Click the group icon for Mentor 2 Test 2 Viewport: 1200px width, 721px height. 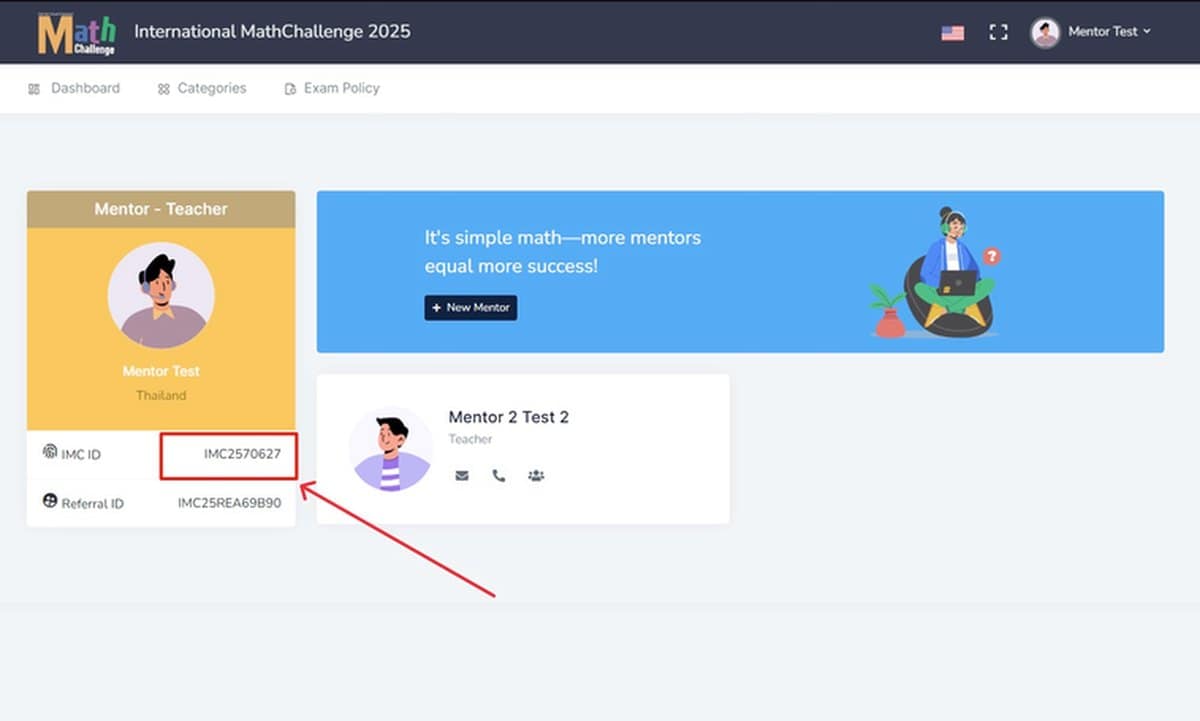click(x=536, y=476)
